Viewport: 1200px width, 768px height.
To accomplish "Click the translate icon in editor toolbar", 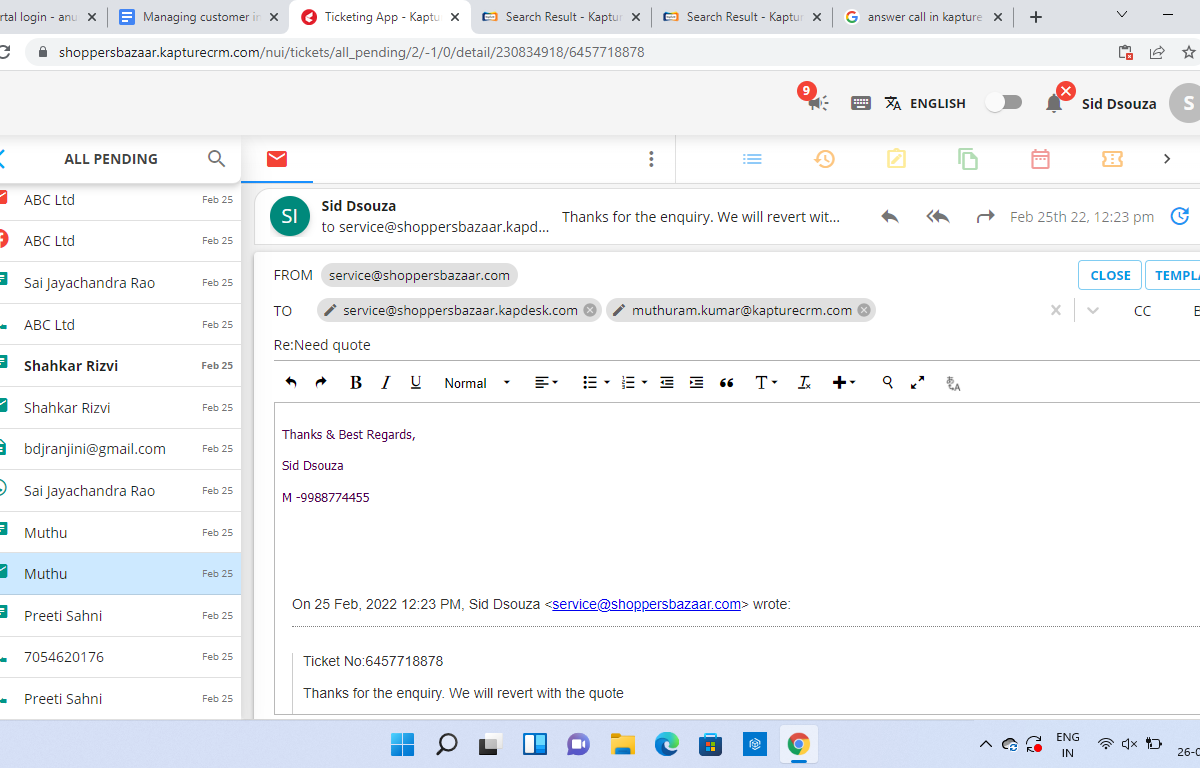I will tap(953, 383).
